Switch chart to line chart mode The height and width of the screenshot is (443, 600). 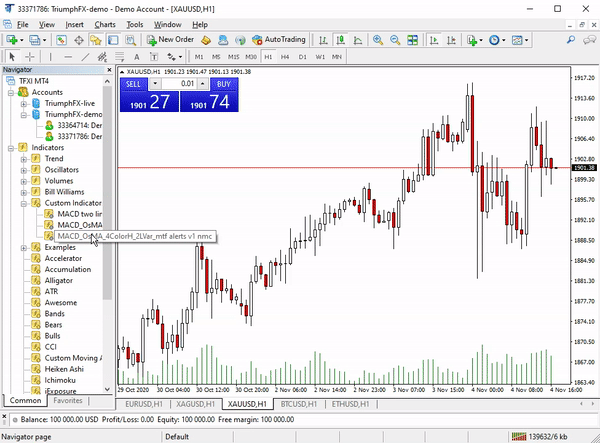358,40
